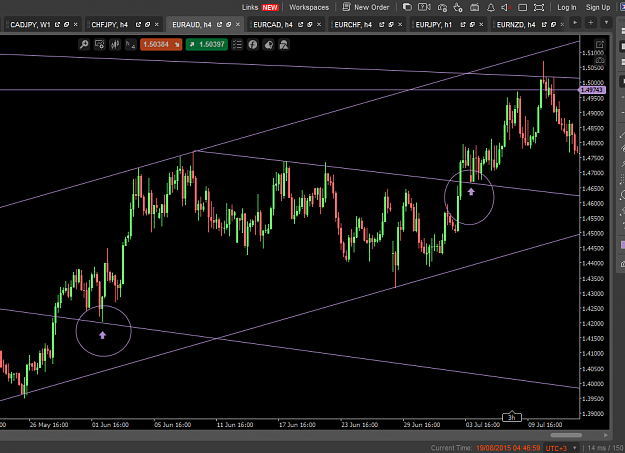The height and width of the screenshot is (453, 625).
Task: Detach the CHFJPY, h4 tab icon
Action: pos(138,25)
